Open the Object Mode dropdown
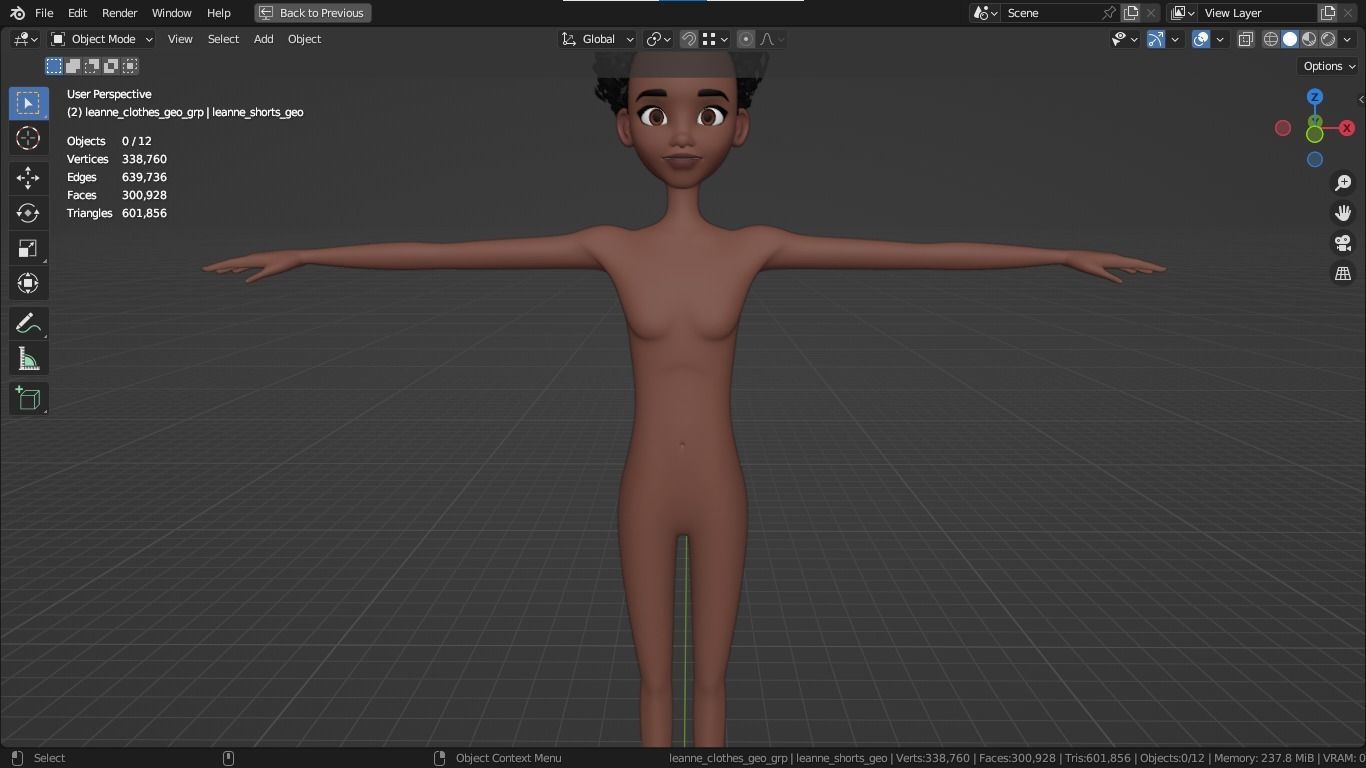The height and width of the screenshot is (768, 1366). [102, 39]
